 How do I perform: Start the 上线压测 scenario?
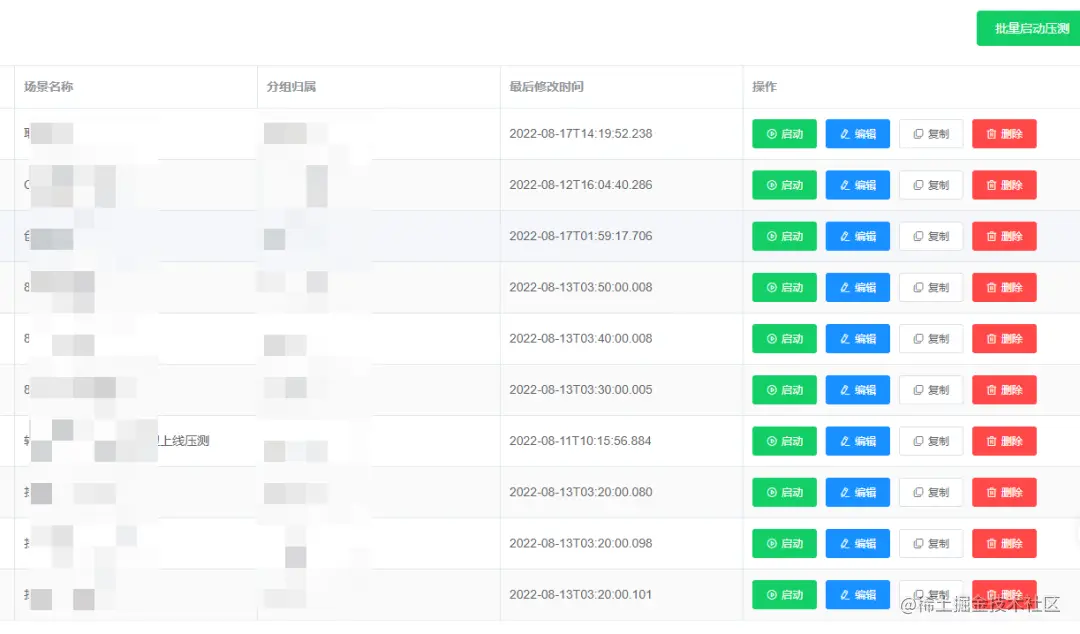point(785,441)
